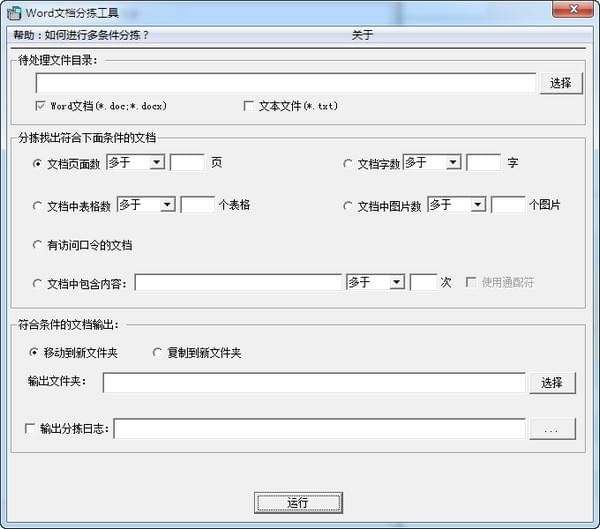The height and width of the screenshot is (529, 600).
Task: Click the 待处理文件目录 path input field
Action: (x=285, y=83)
